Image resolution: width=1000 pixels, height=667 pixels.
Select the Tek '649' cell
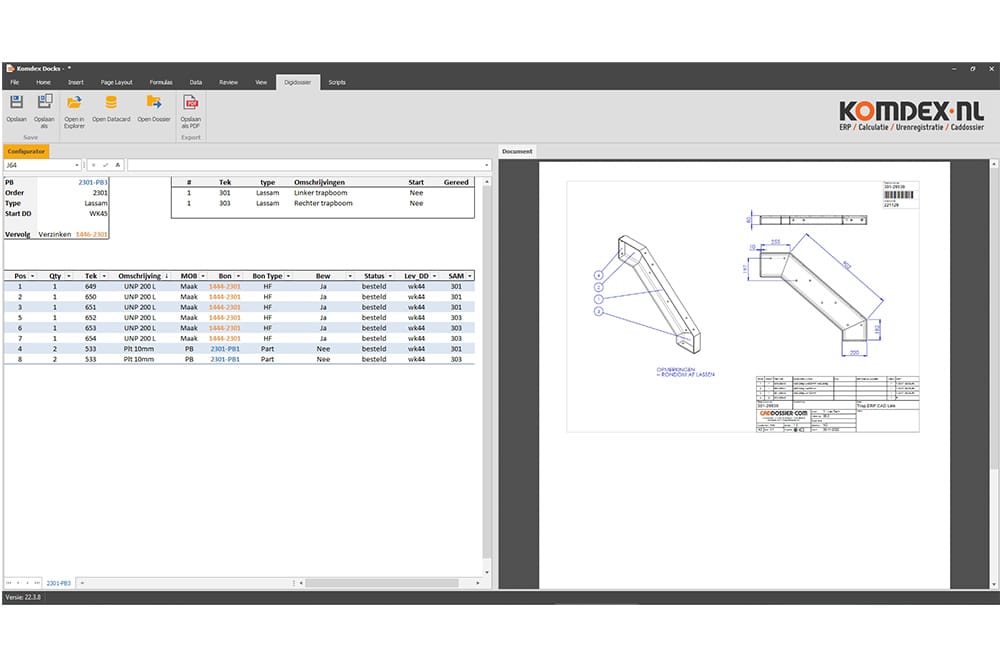(91, 286)
